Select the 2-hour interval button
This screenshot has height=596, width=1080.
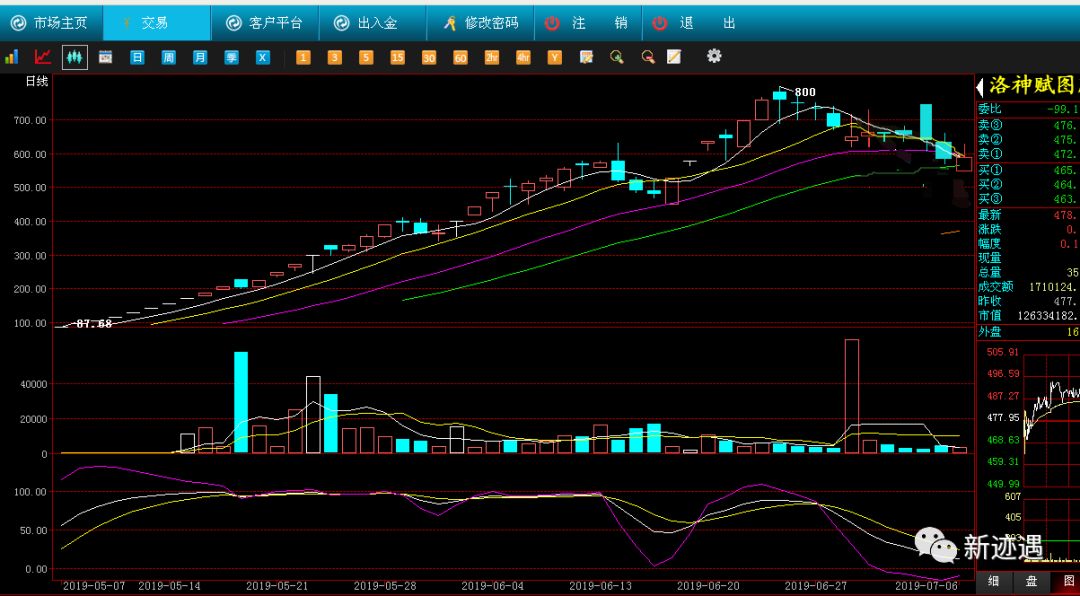coord(492,57)
